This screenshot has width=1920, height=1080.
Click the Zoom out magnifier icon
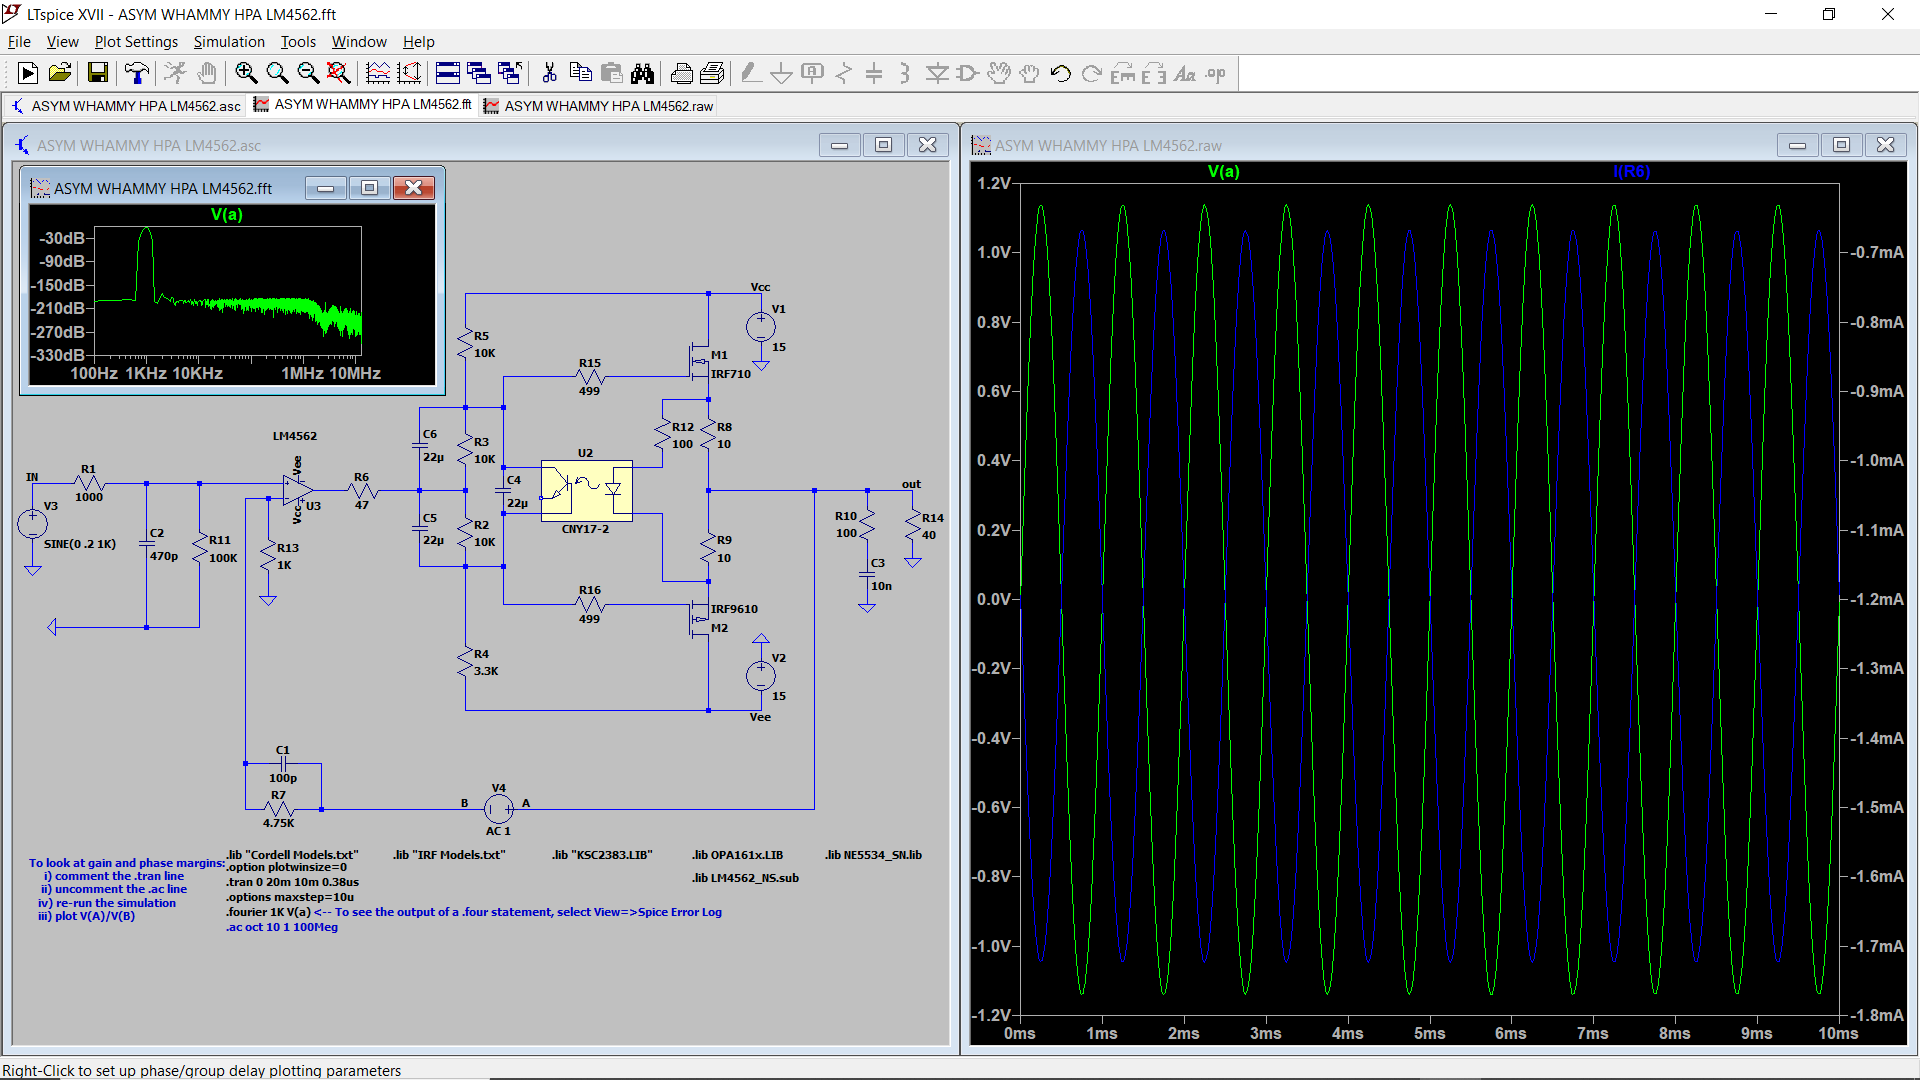click(x=308, y=73)
